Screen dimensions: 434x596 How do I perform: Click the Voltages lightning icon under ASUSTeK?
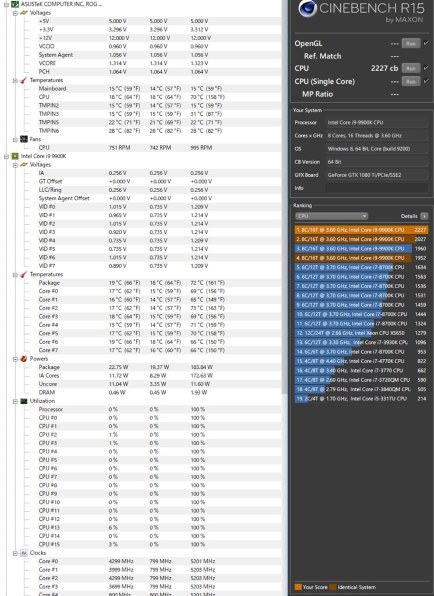pos(24,13)
